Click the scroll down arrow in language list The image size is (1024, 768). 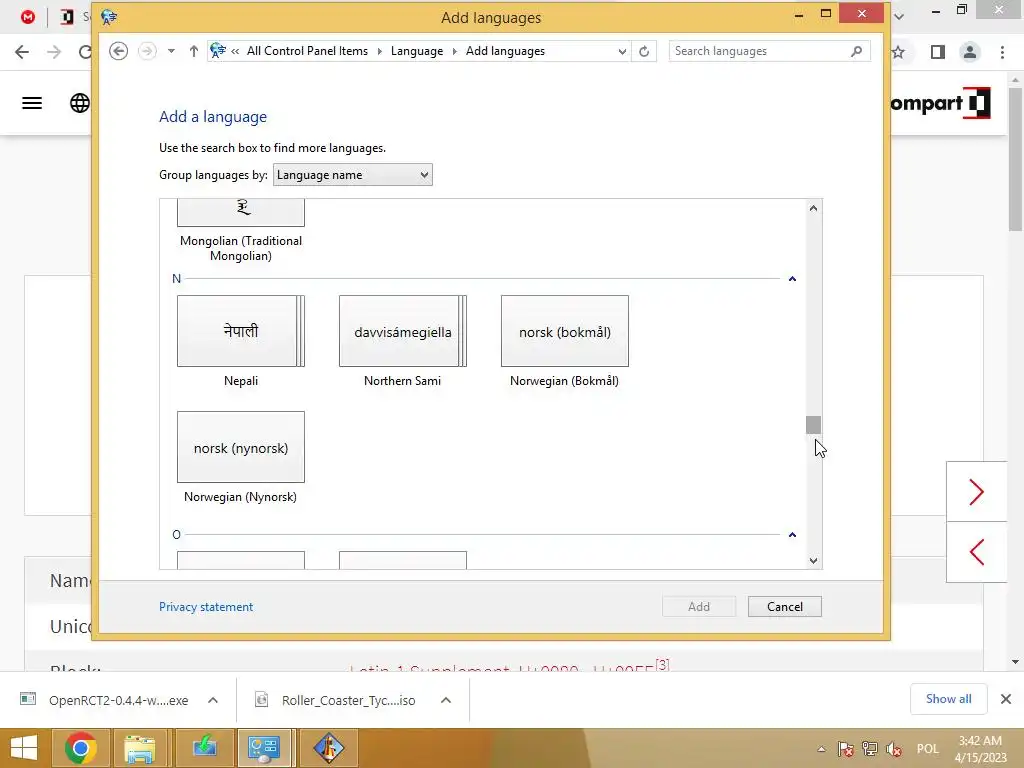[813, 560]
